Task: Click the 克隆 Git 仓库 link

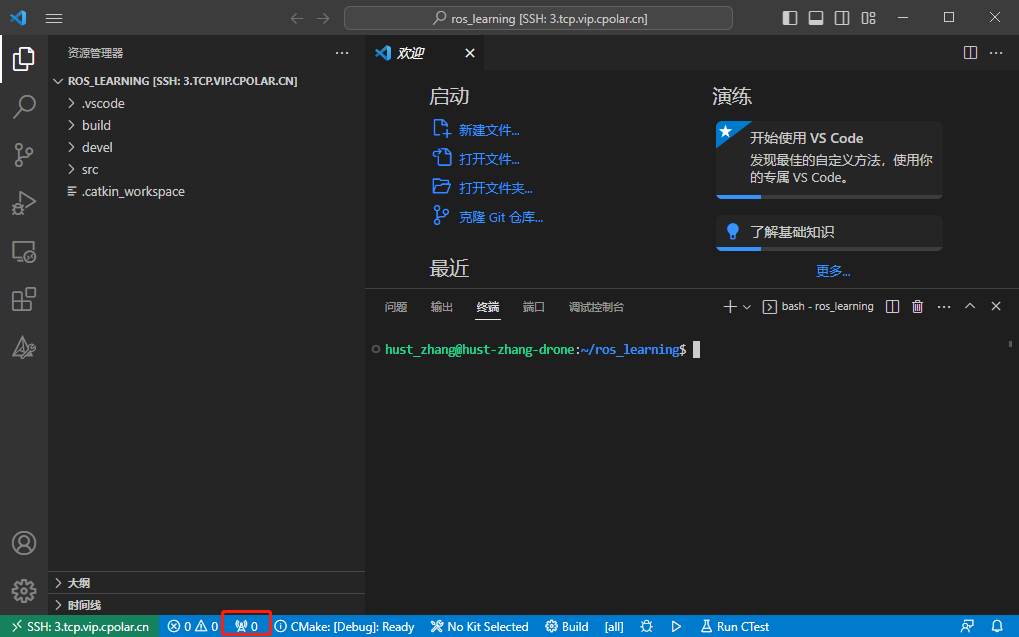Action: [x=500, y=217]
